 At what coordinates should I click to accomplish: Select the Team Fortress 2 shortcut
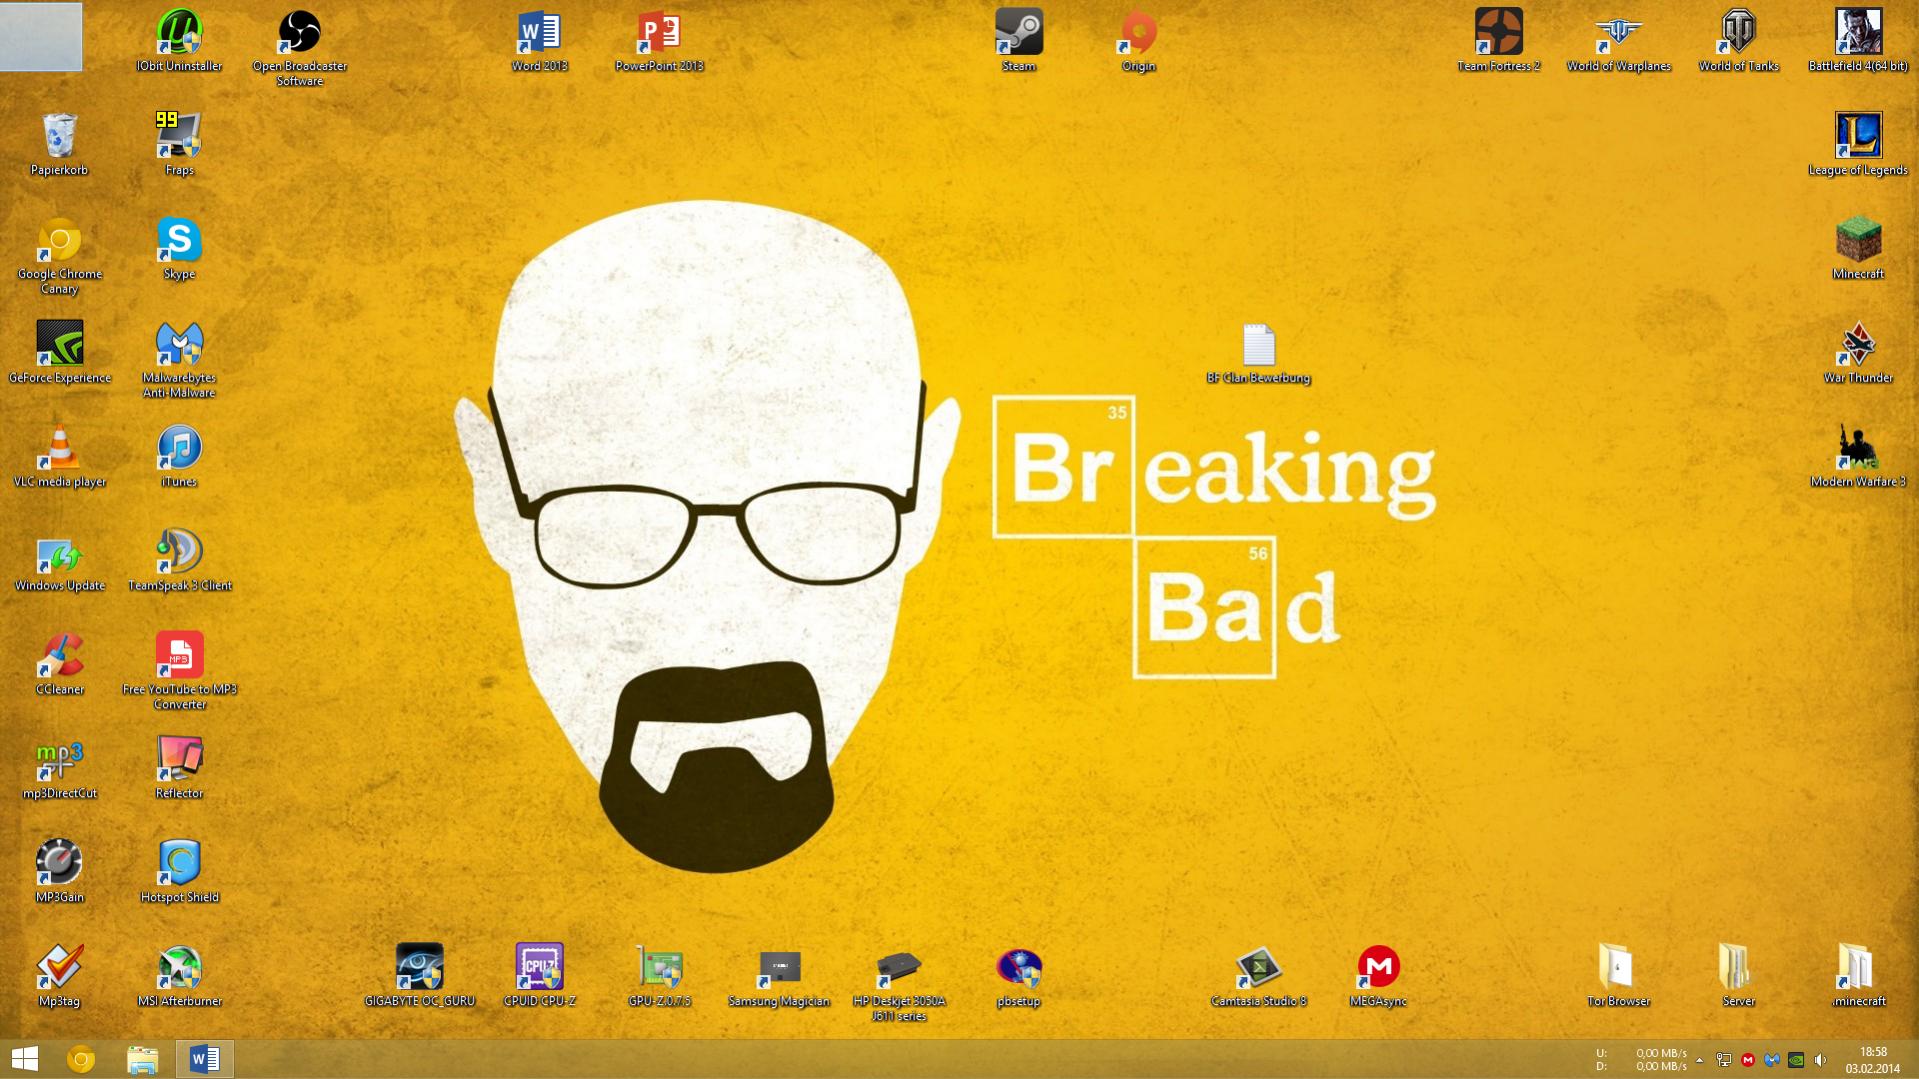1498,41
